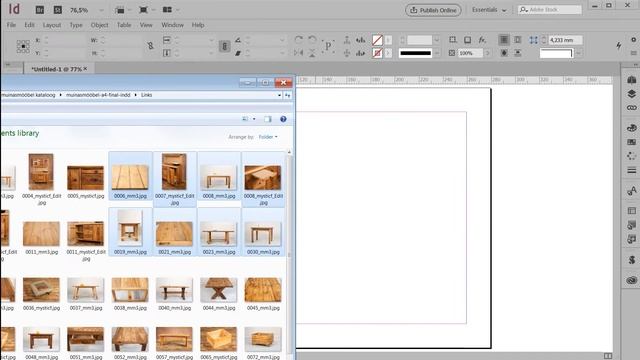Click the reference point locator grid
This screenshot has height=360, width=640.
pos(23,47)
